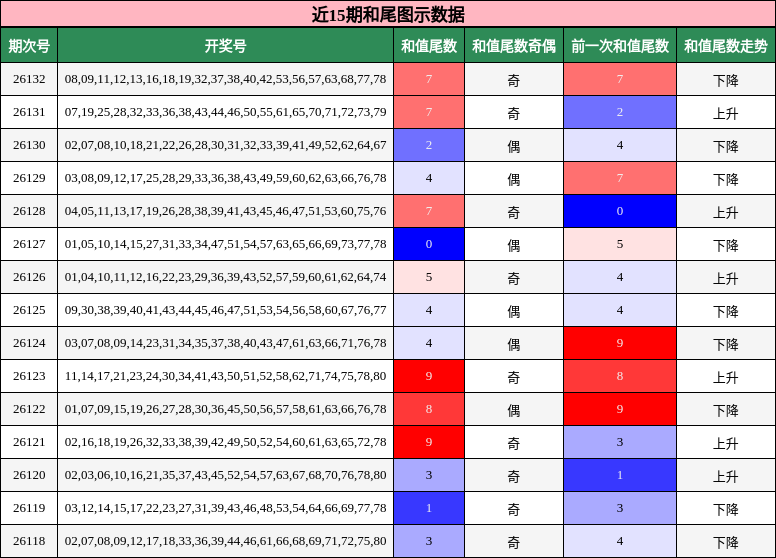This screenshot has width=776, height=558.
Task: Click the pink 和值尾数 cell 5 in row 26126
Action: 429,277
